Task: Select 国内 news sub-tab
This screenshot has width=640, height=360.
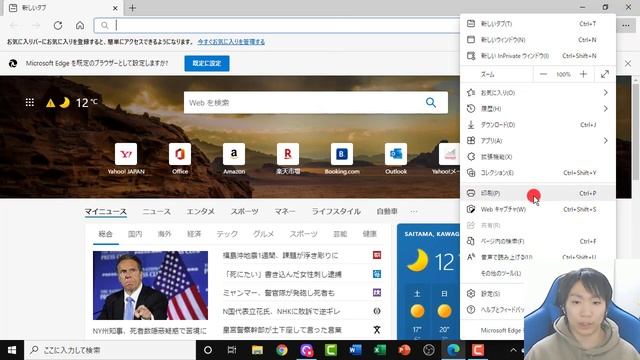Action: coord(135,234)
